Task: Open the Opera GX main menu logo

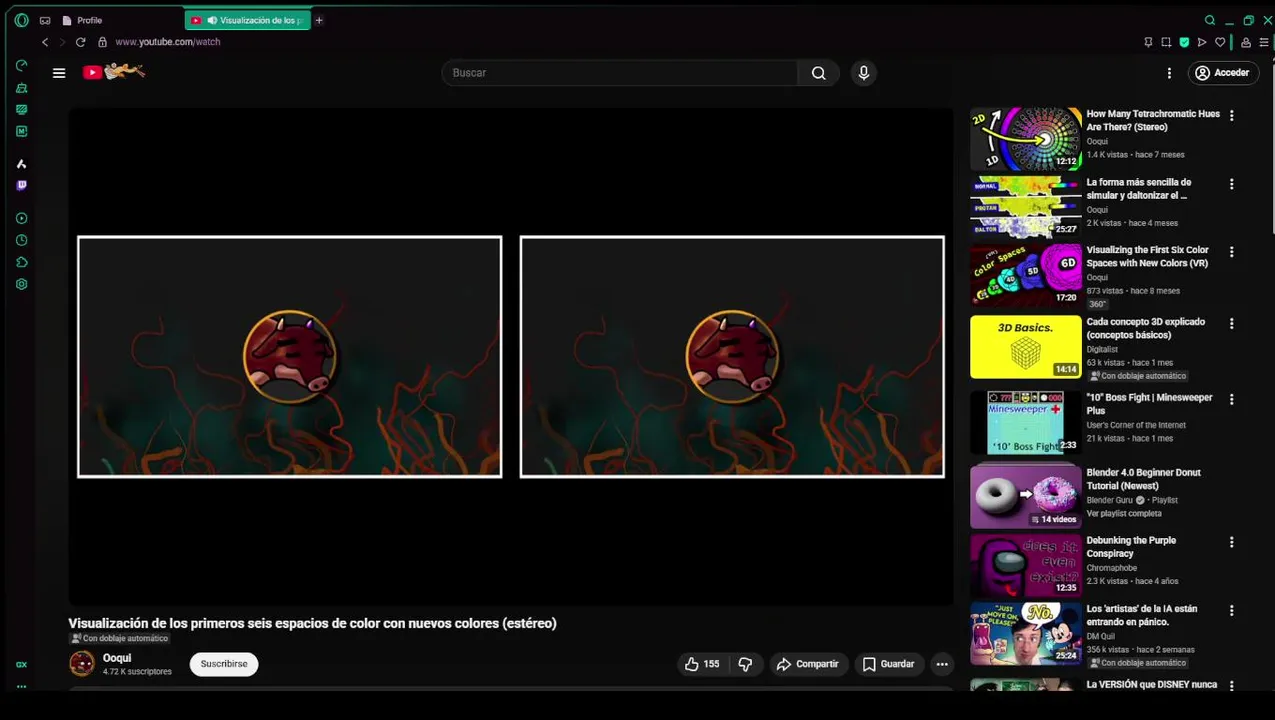Action: [x=21, y=20]
